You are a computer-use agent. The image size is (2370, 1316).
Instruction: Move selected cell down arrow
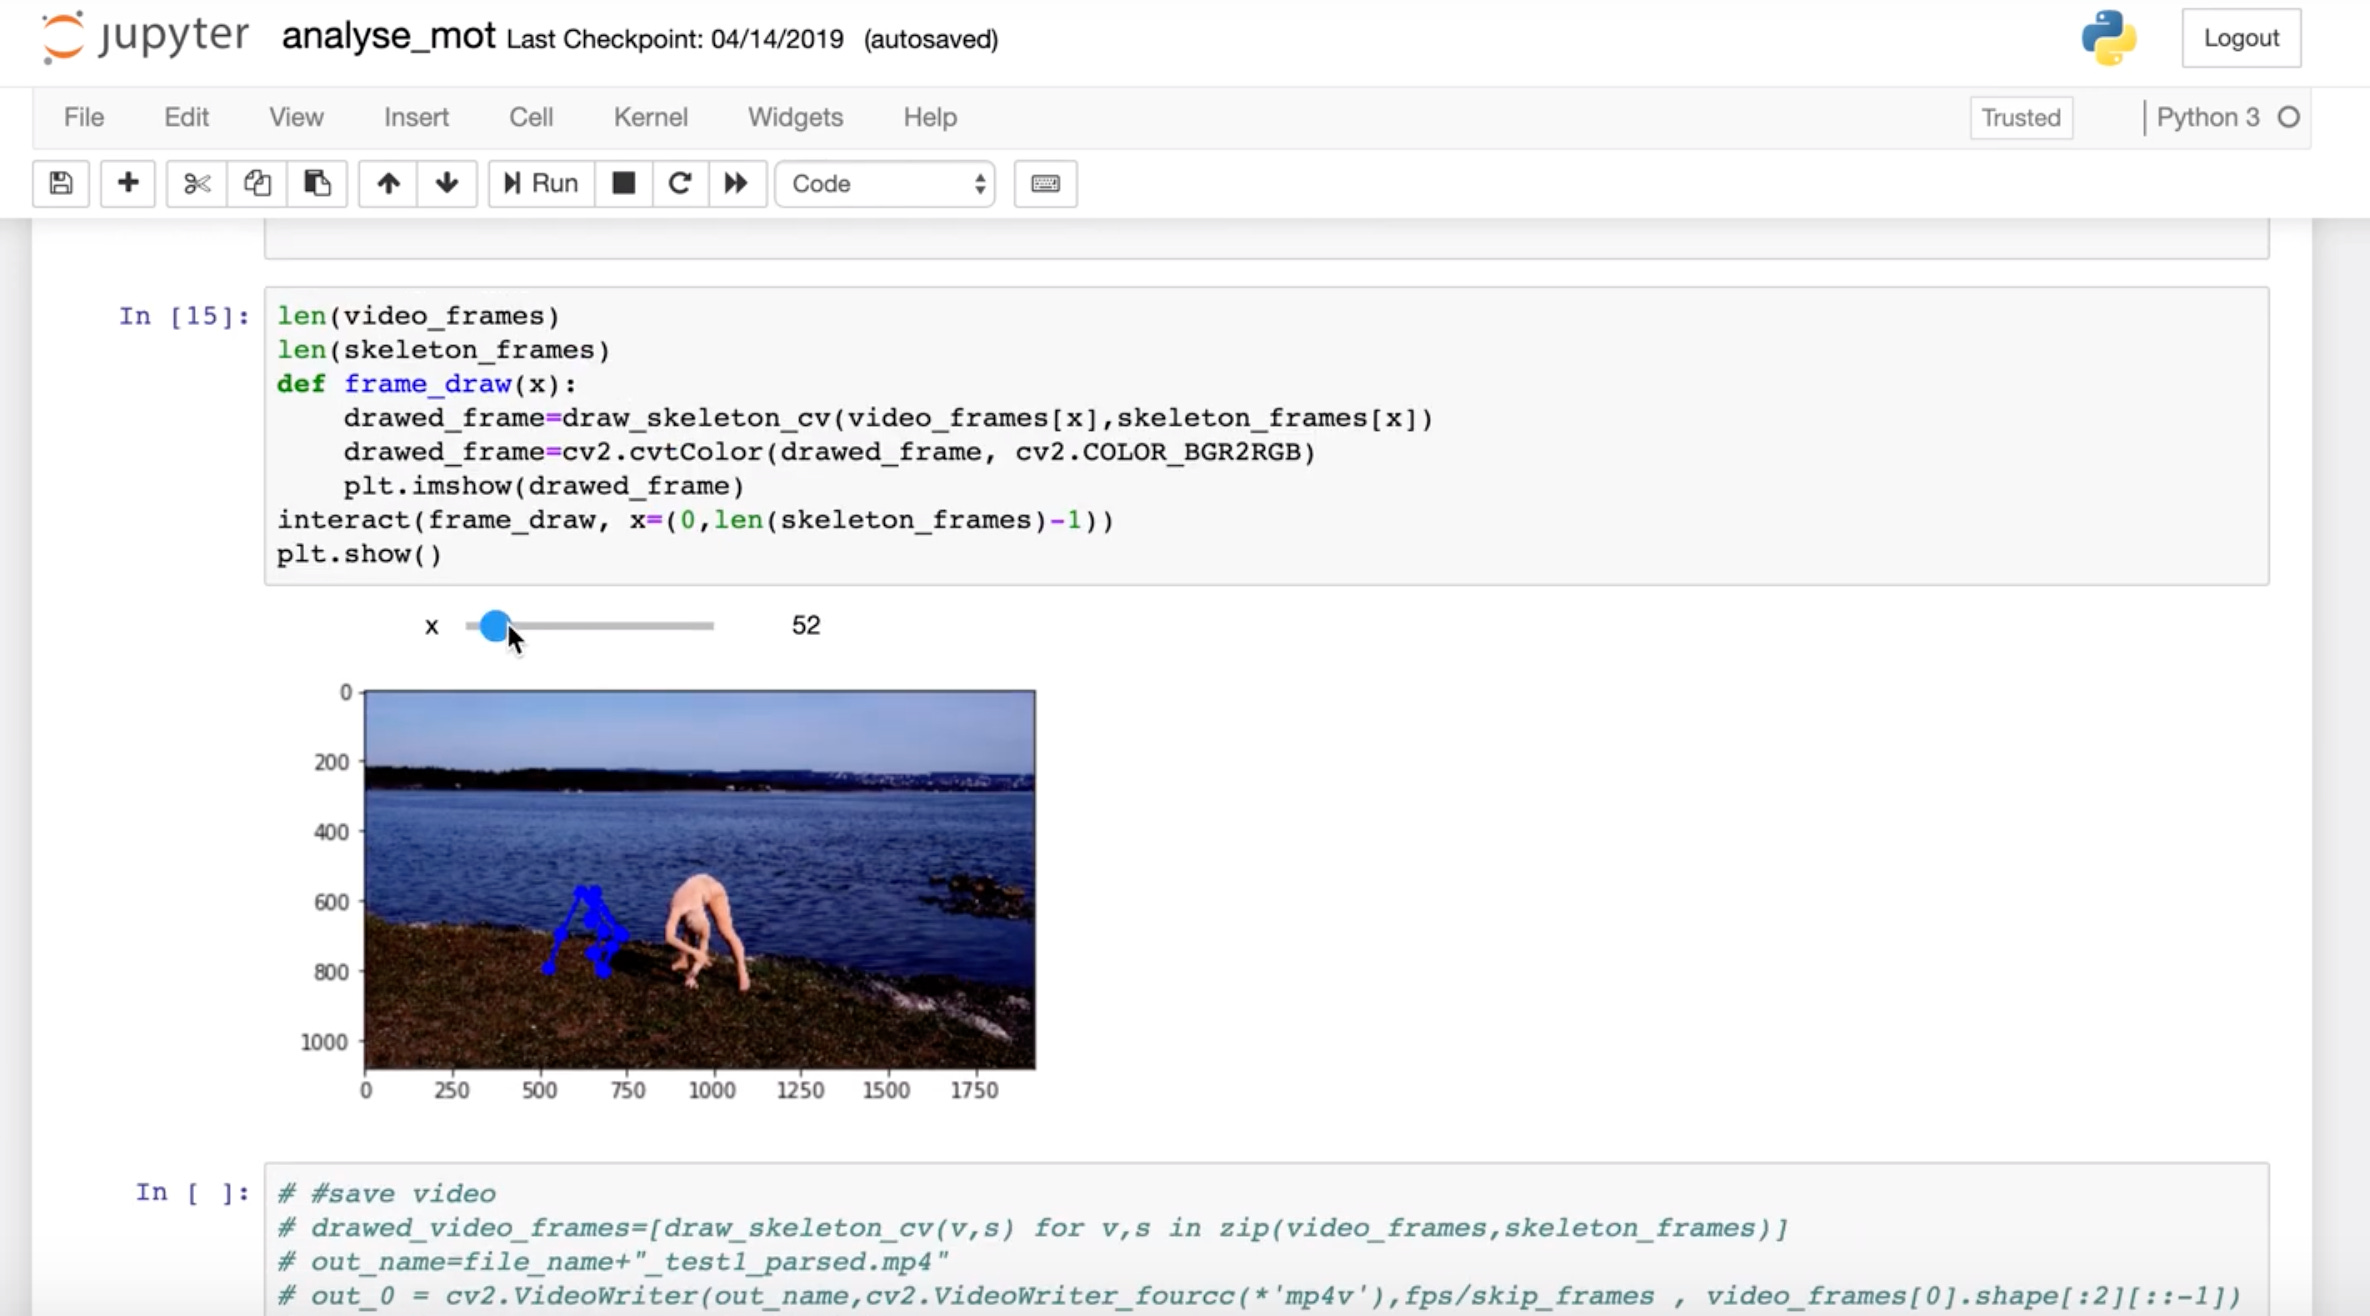(x=447, y=183)
